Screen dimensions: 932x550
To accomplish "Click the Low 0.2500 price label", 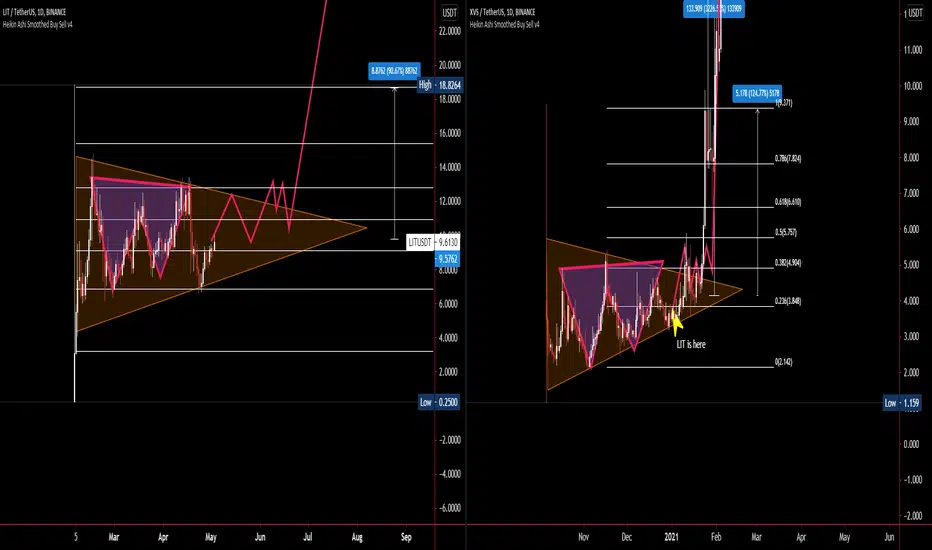I will click(439, 403).
